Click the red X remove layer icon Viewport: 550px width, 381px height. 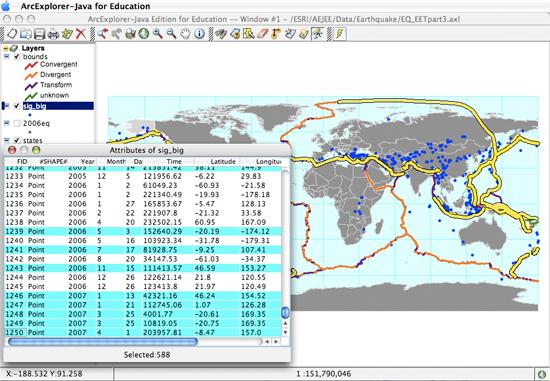81,34
